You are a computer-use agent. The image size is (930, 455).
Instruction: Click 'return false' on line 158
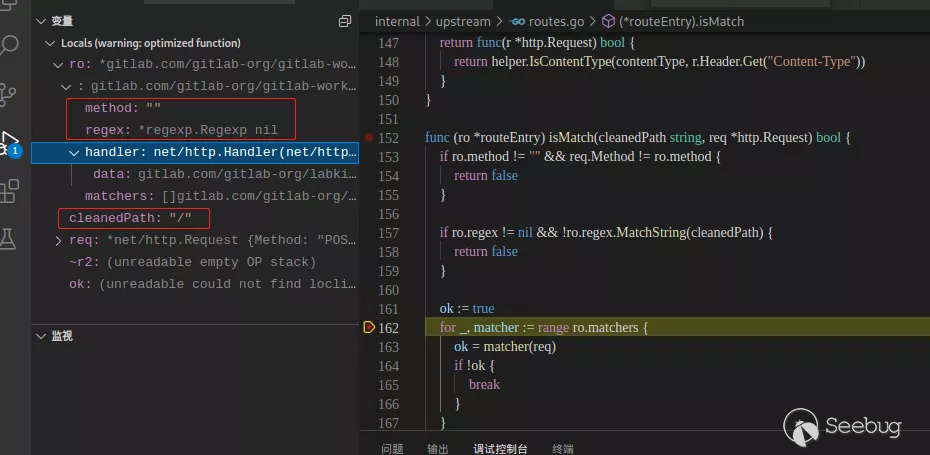(486, 252)
